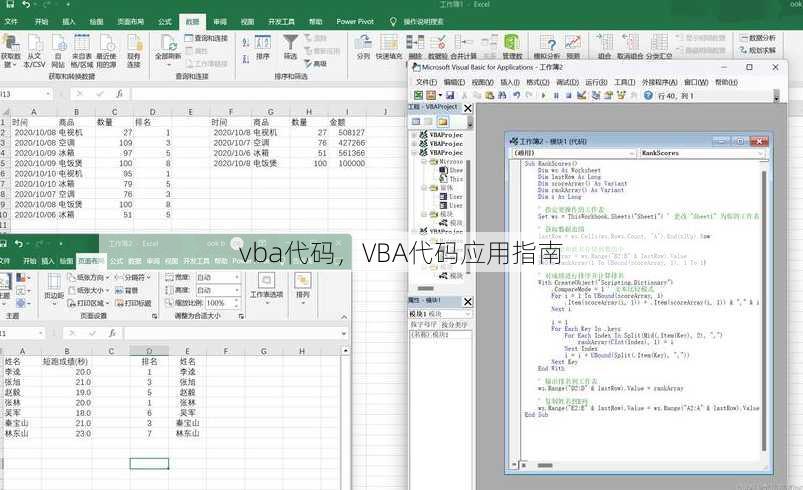Open the 纸张方向 orientation dropdown
Screen dimensions: 803x490
pos(89,277)
